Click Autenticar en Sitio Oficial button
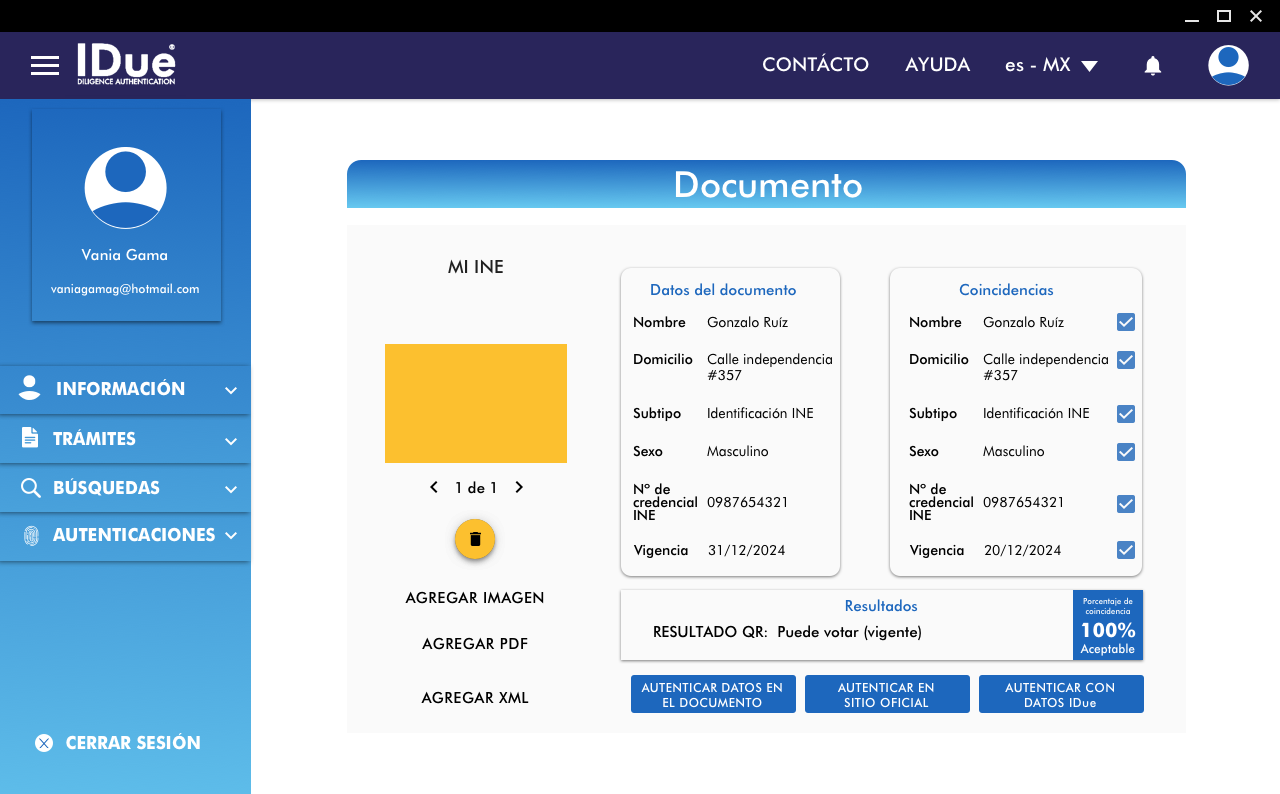This screenshot has height=794, width=1280. pos(886,695)
